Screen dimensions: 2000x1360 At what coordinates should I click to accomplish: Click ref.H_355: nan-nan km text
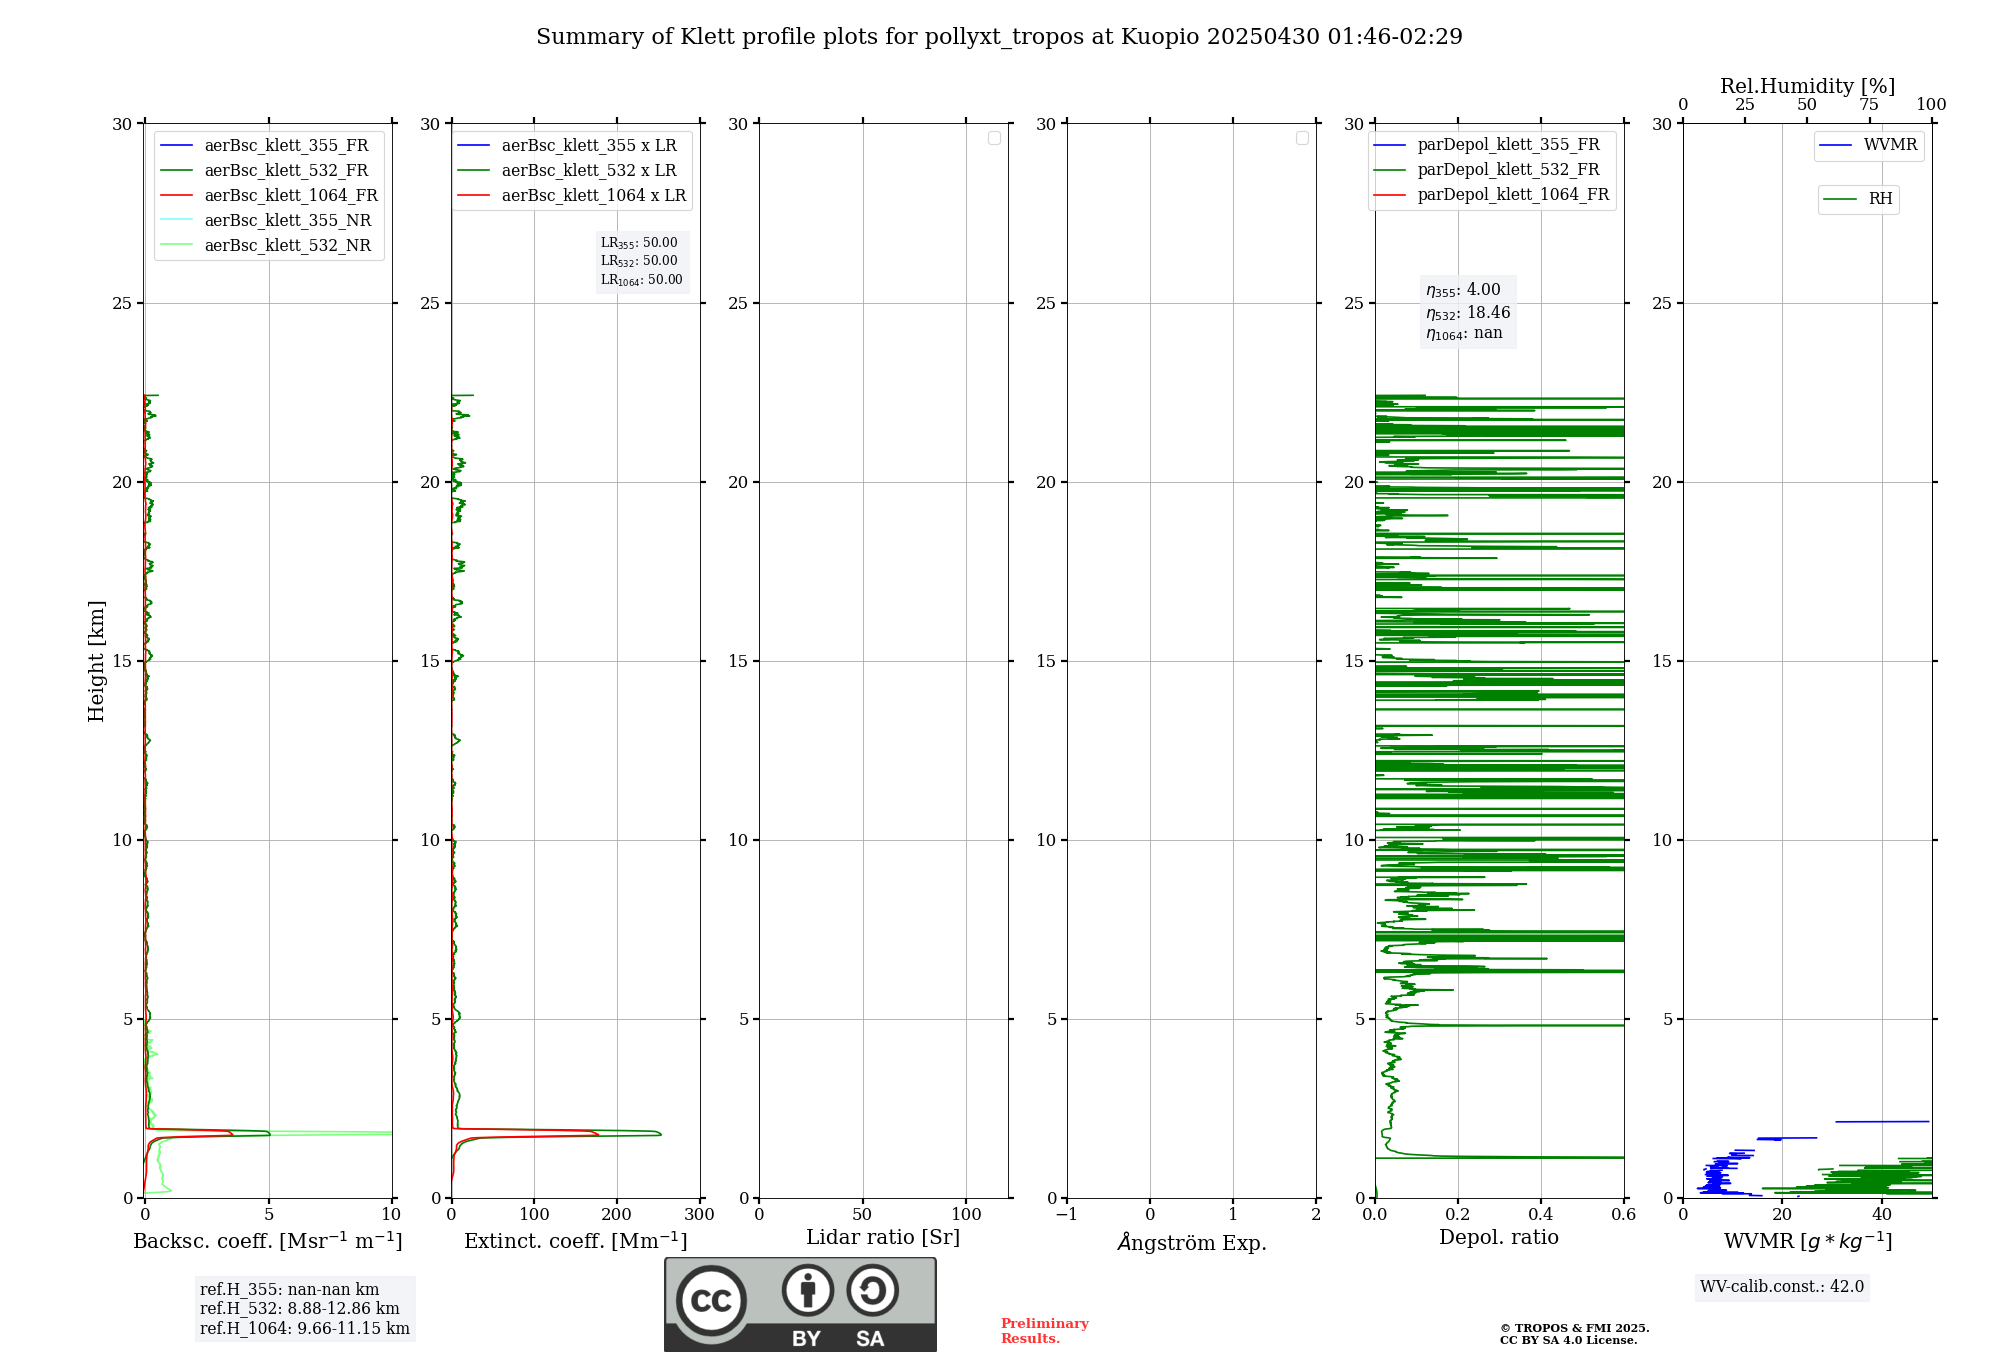[289, 1290]
